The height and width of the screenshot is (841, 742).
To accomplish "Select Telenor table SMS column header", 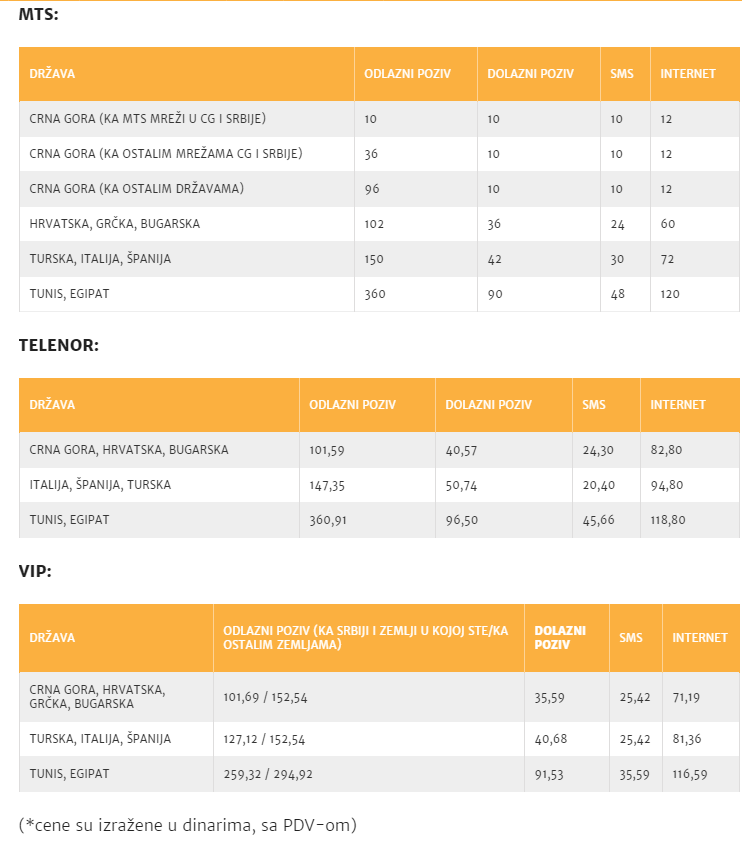I will [606, 405].
